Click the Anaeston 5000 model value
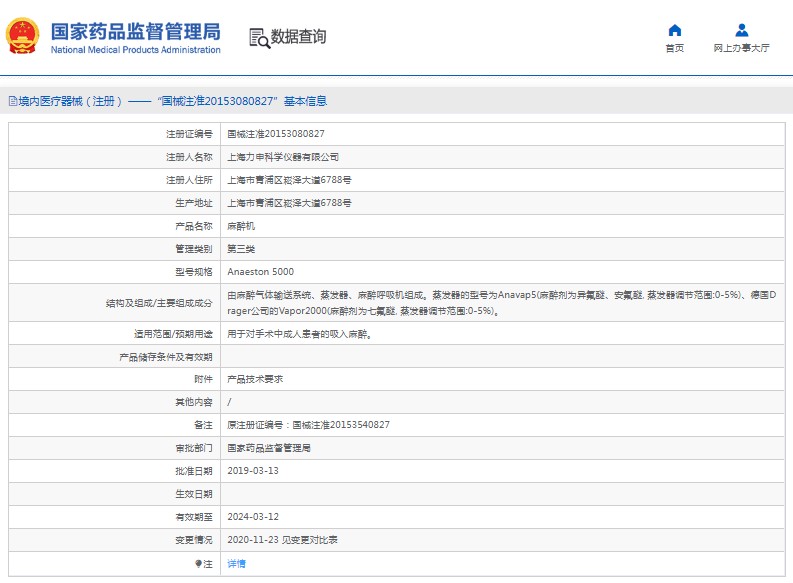793x583 pixels. (x=260, y=272)
